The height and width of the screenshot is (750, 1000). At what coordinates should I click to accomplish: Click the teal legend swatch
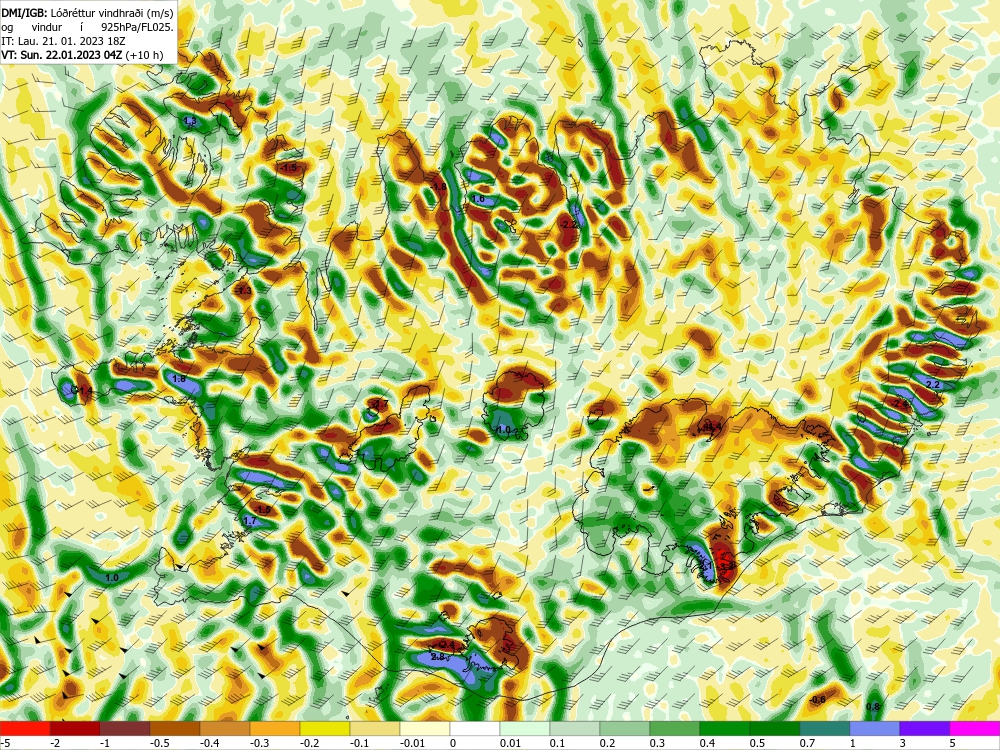pos(825,728)
